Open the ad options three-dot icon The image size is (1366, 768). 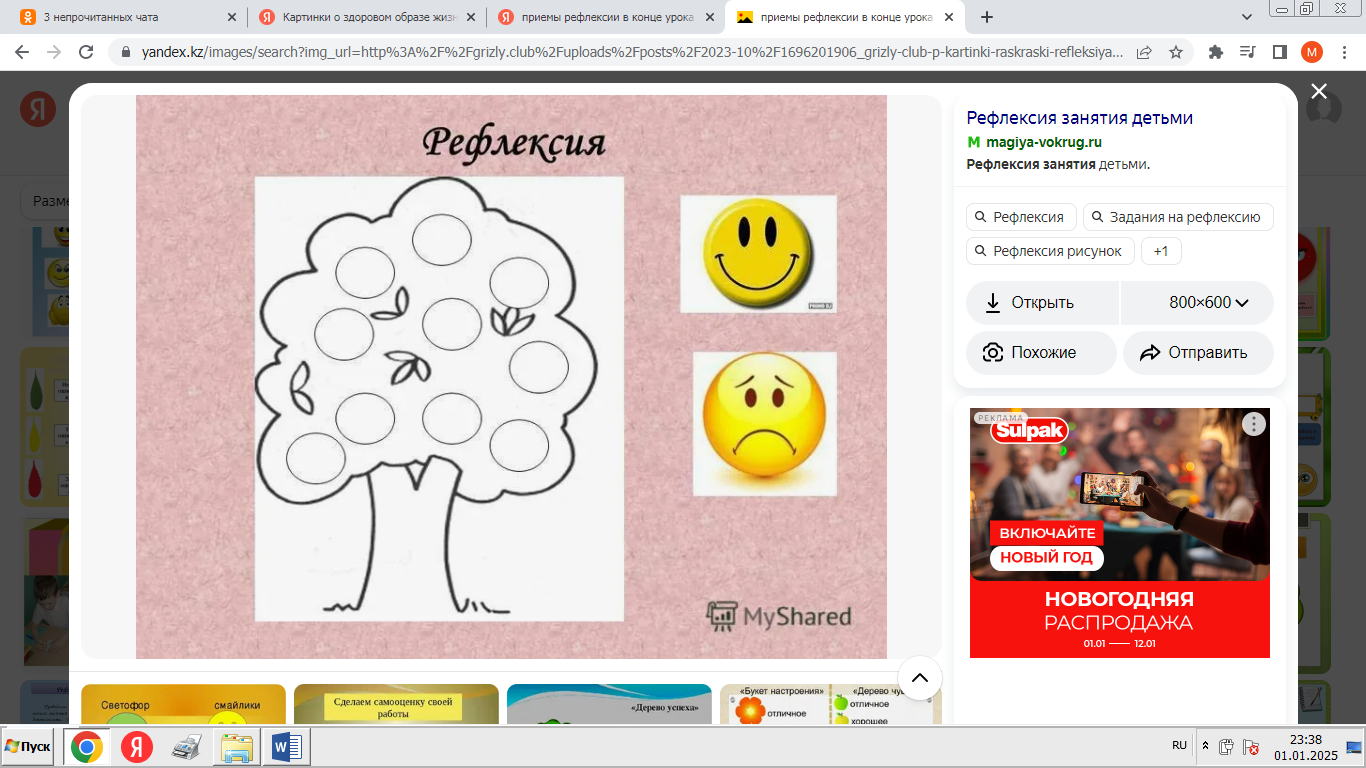[1253, 424]
